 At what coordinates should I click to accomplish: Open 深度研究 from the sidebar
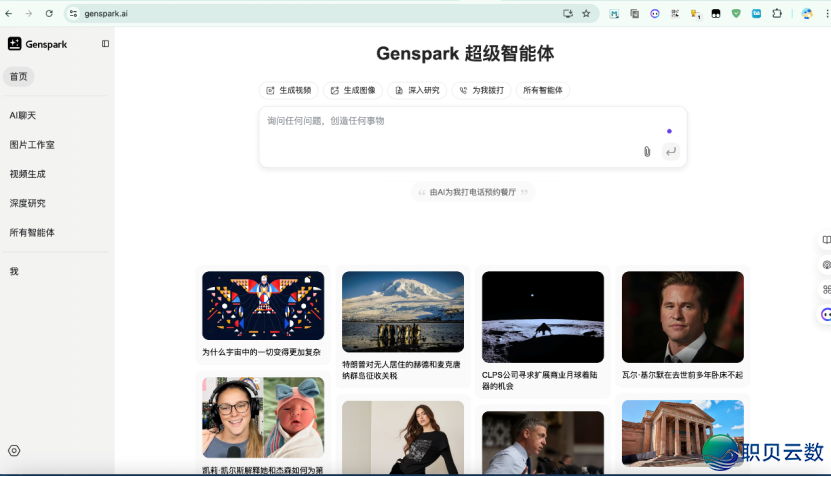(x=28, y=203)
